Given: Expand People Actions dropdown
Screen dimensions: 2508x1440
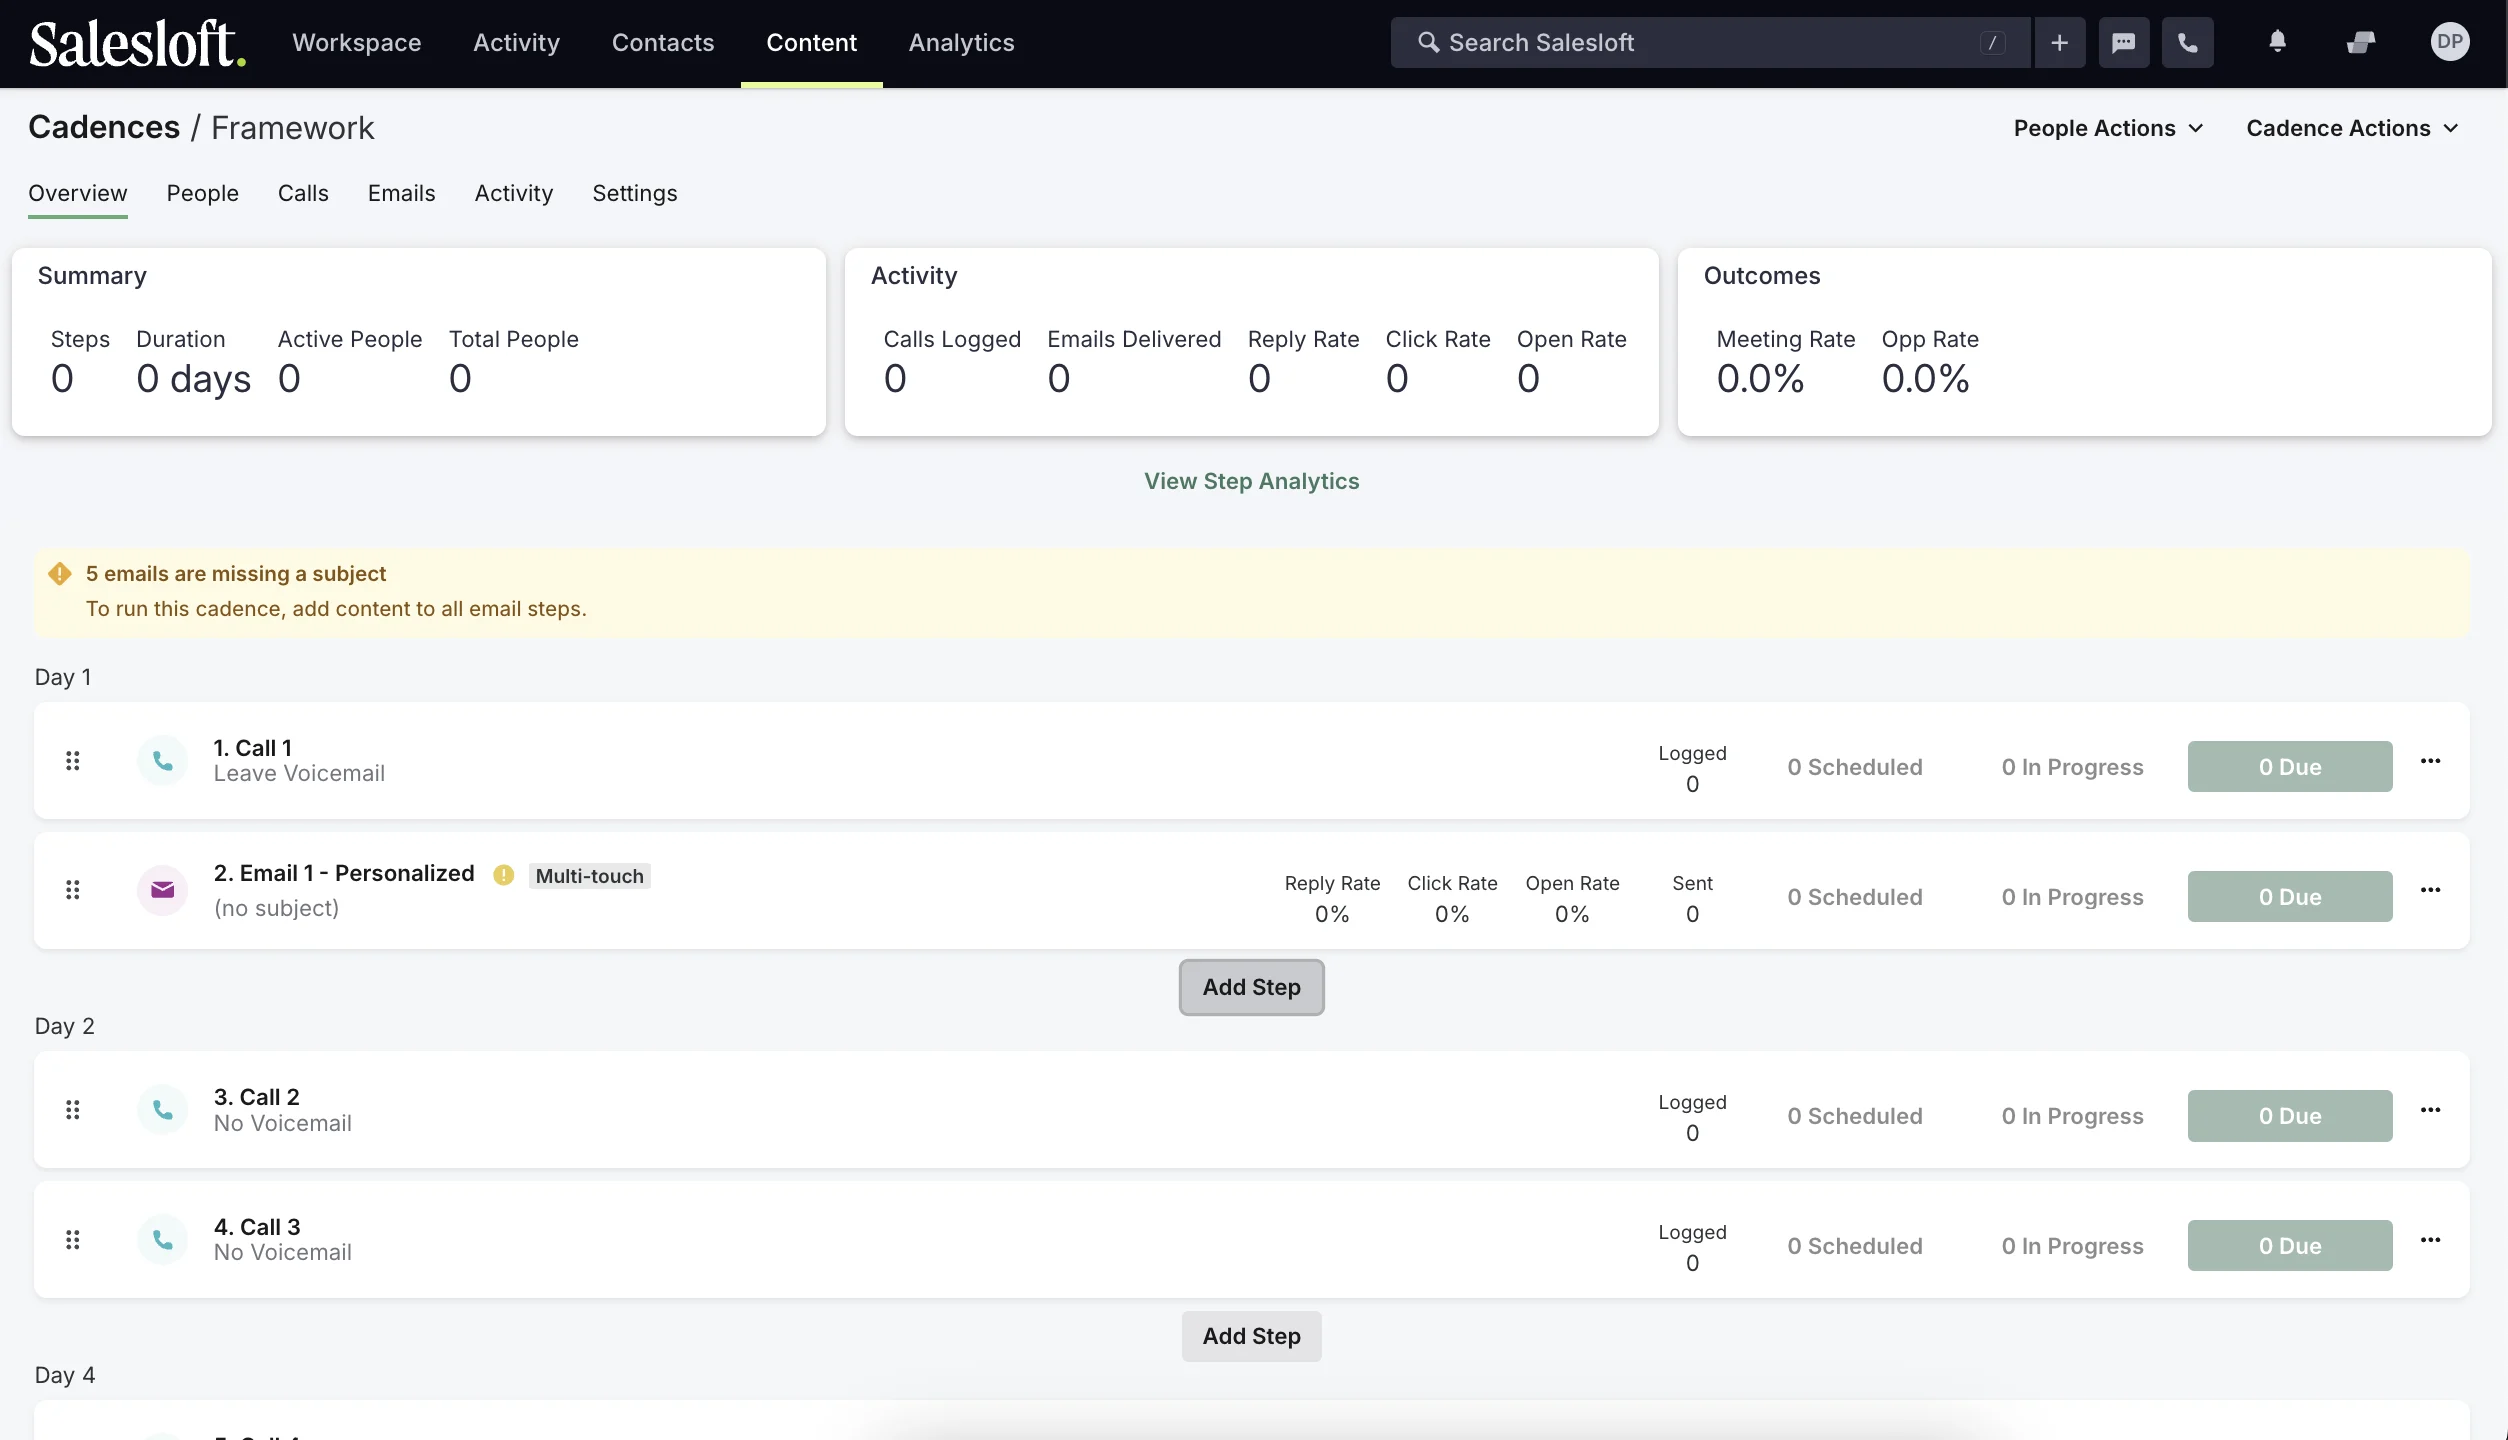Looking at the screenshot, I should click(2108, 128).
